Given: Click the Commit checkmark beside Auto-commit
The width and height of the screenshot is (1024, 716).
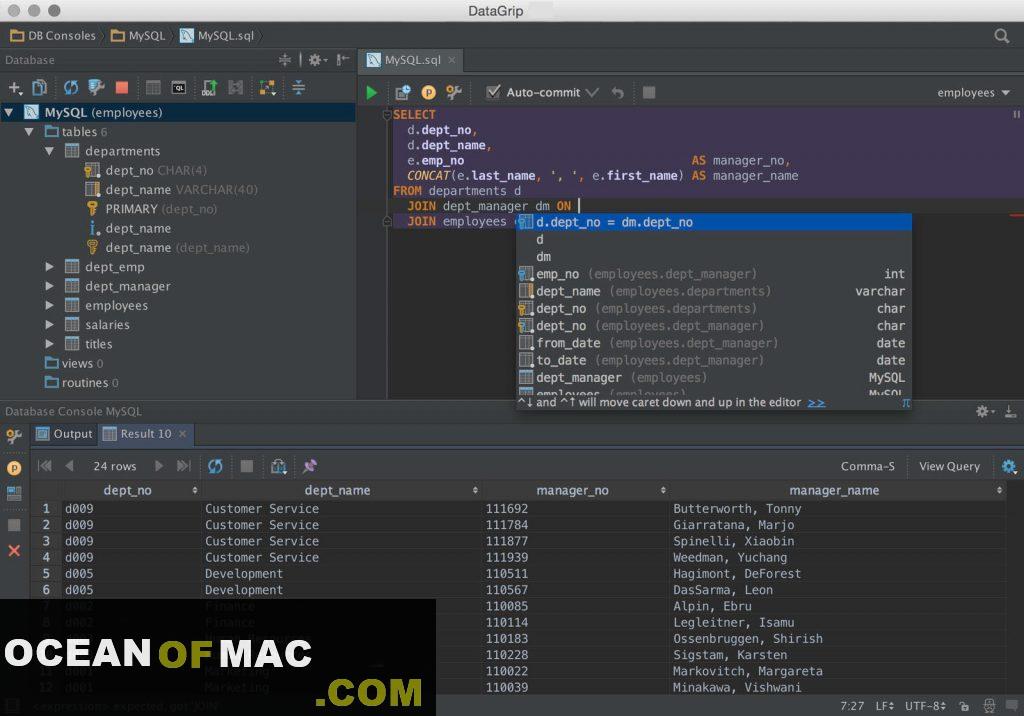Looking at the screenshot, I should point(592,93).
